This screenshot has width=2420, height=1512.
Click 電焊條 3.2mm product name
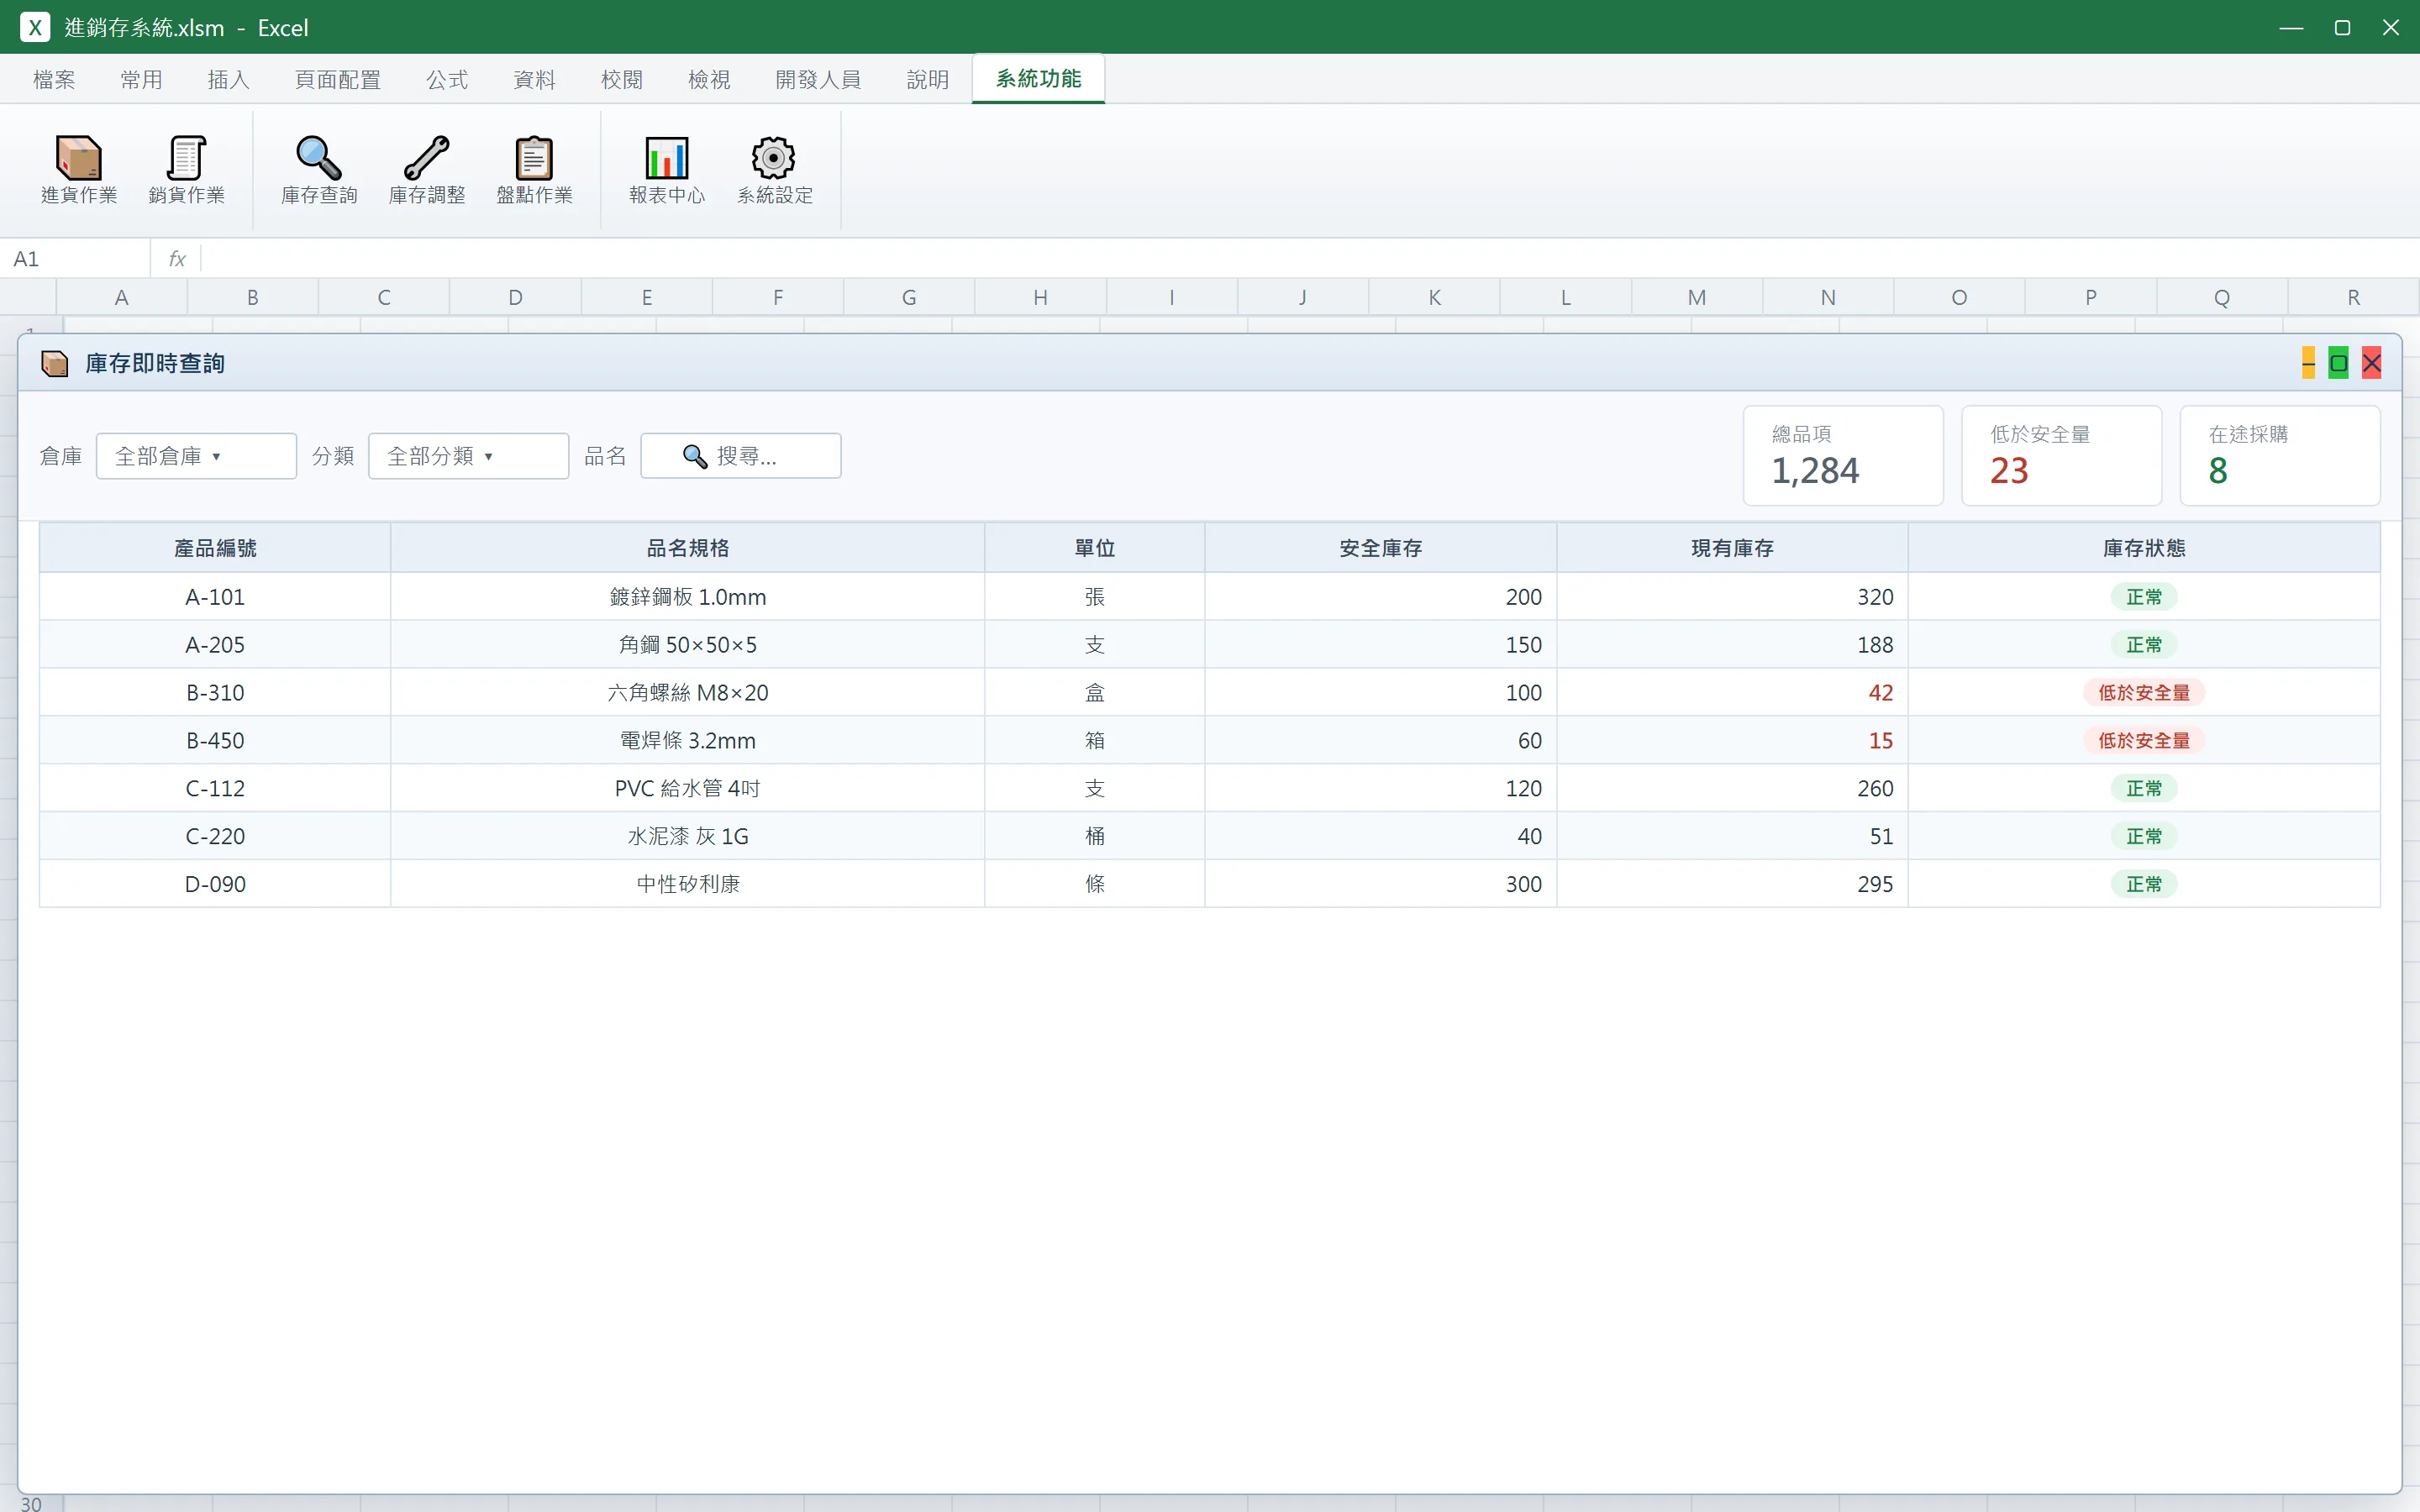pos(688,741)
